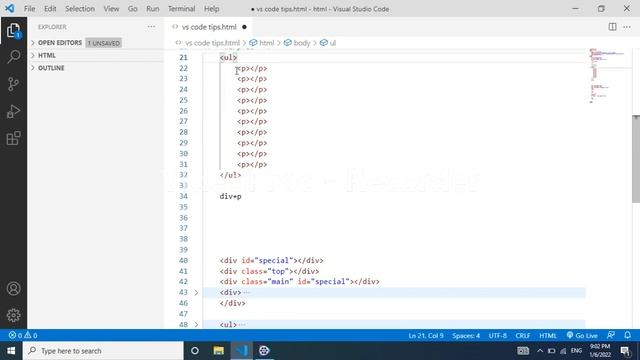The height and width of the screenshot is (360, 640).
Task: Open the Edit menu
Action: [x=50, y=9]
